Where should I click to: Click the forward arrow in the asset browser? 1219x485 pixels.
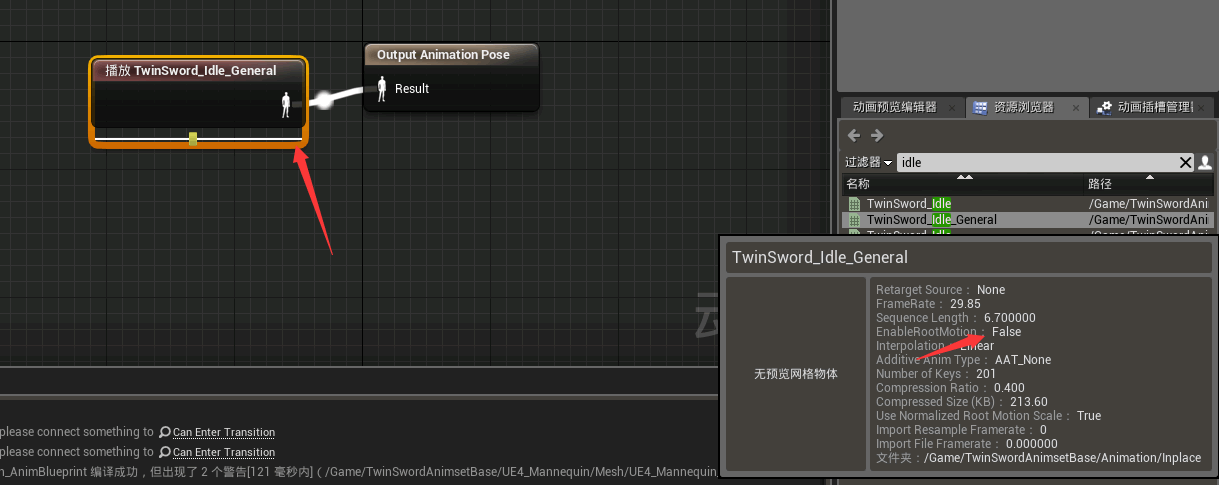tap(876, 136)
